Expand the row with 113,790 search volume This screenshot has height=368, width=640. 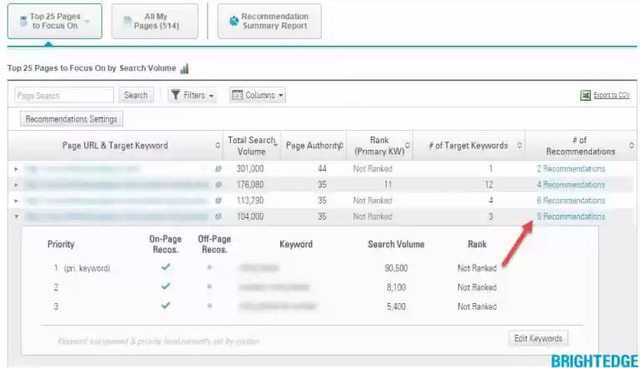click(16, 201)
